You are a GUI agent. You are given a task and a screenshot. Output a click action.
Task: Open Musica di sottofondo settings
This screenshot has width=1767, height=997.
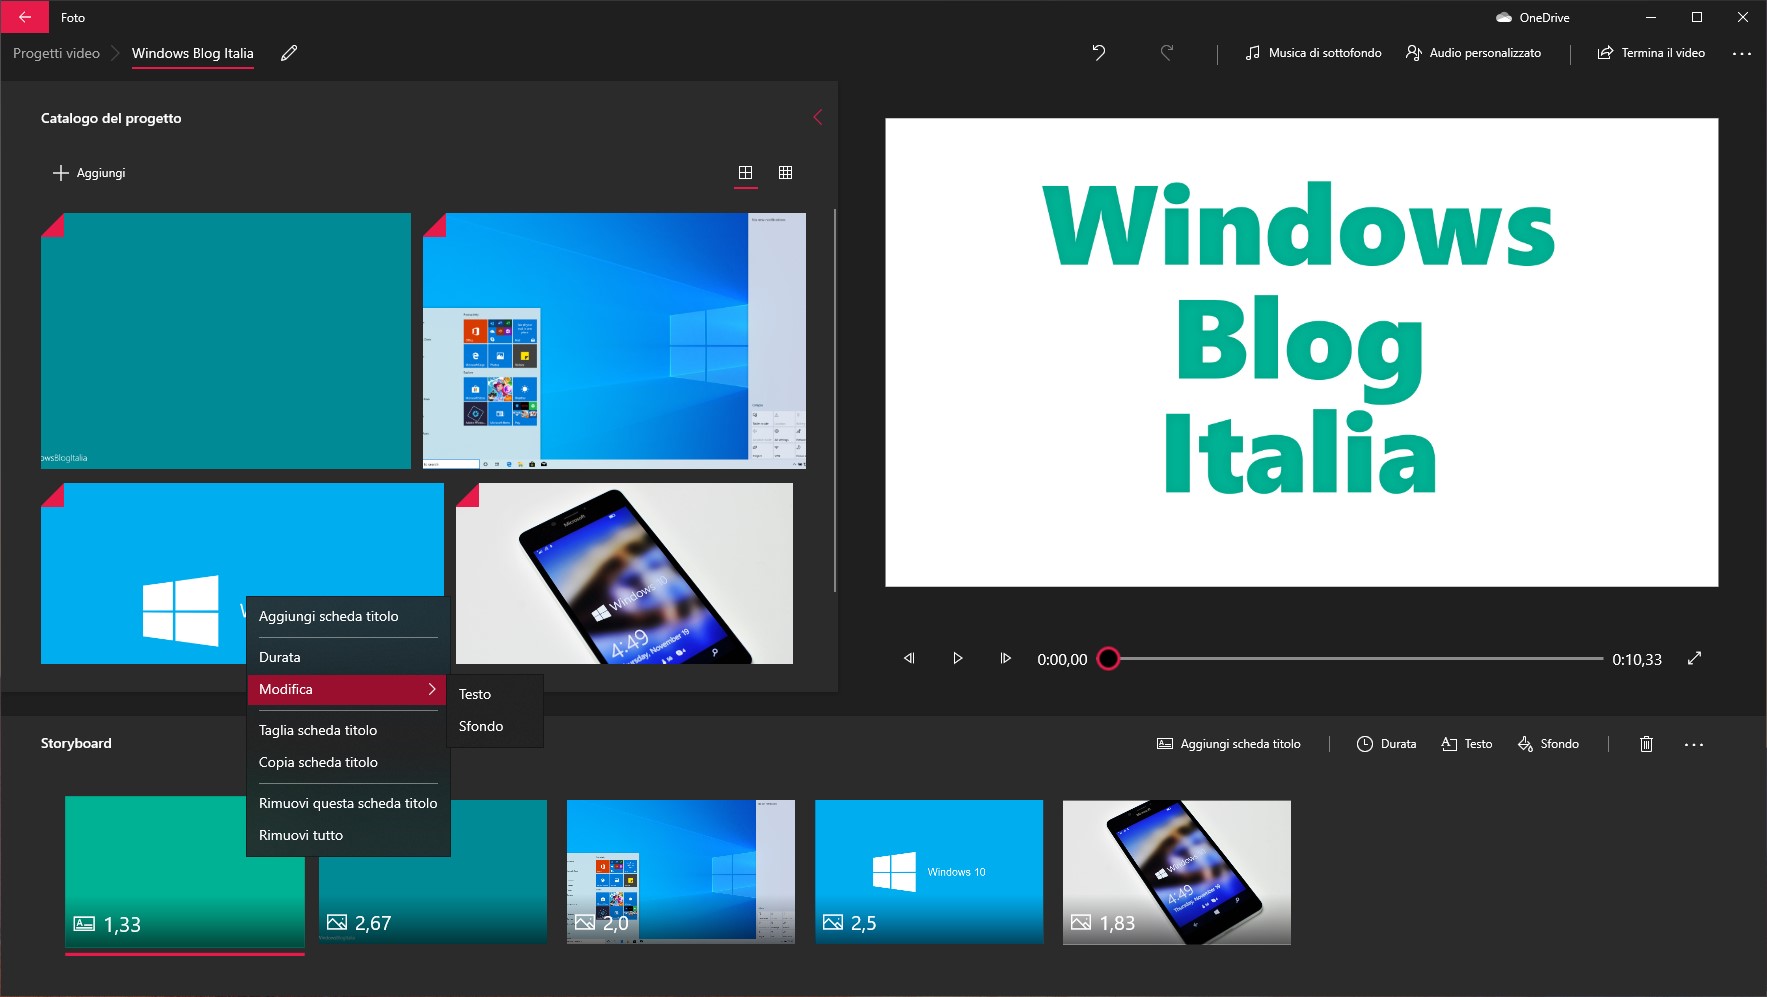(x=1313, y=53)
